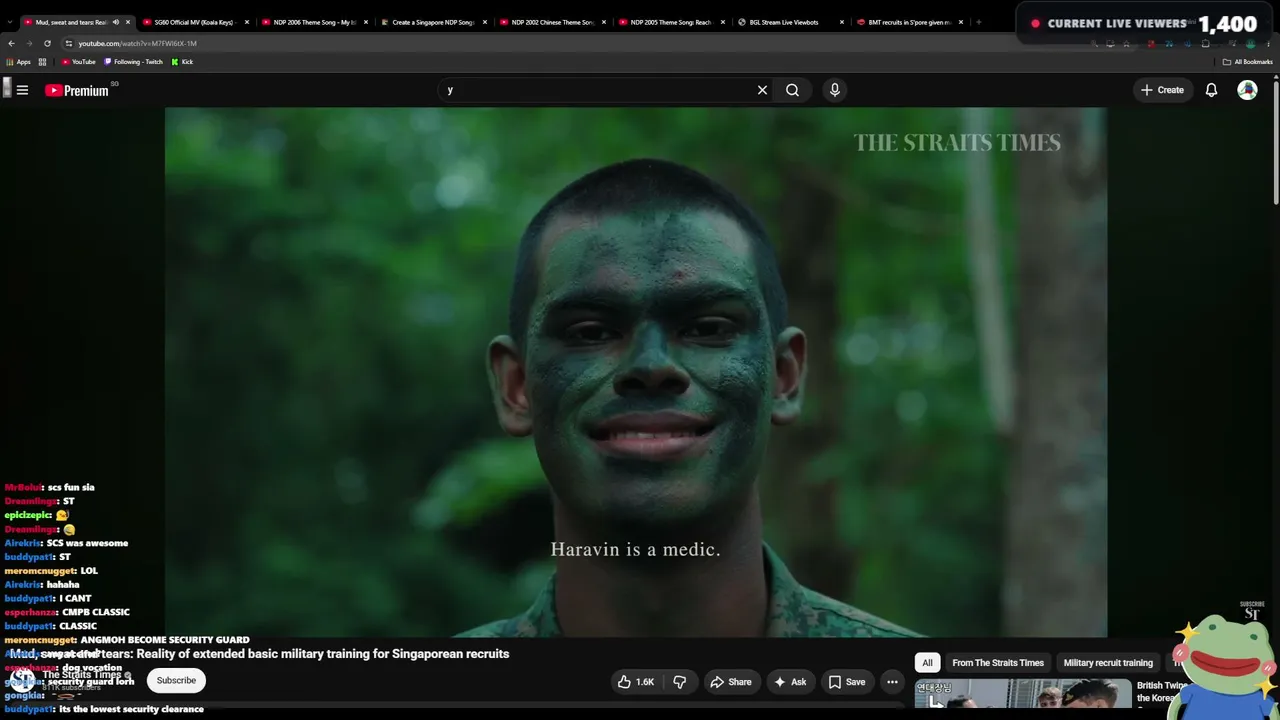Open more actions (three dots) menu
1280x720 pixels.
tap(892, 682)
